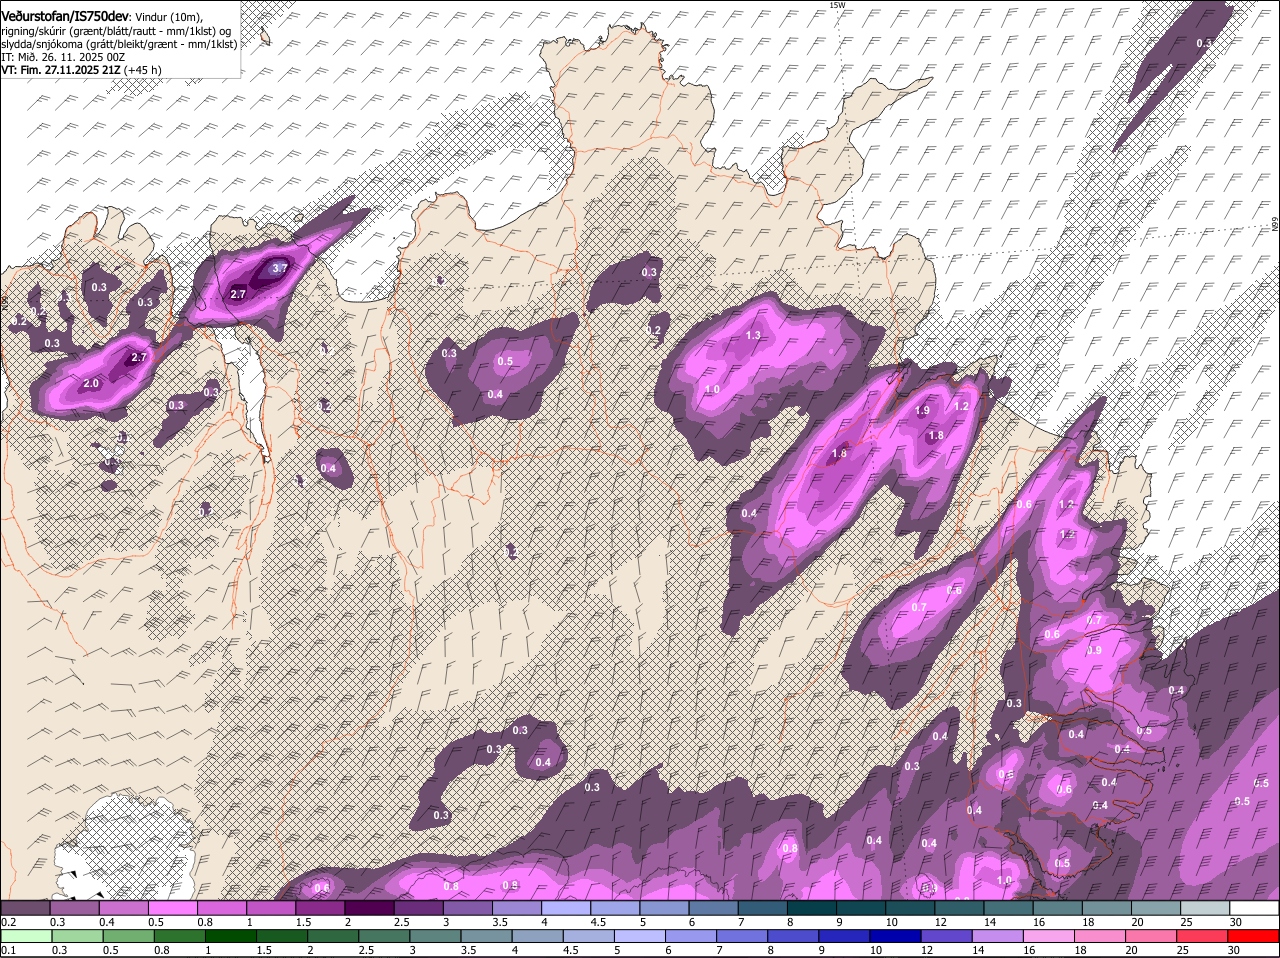Viewport: 1280px width, 958px height.
Task: Click the '0.1' label on rain legend
Action: (8, 950)
